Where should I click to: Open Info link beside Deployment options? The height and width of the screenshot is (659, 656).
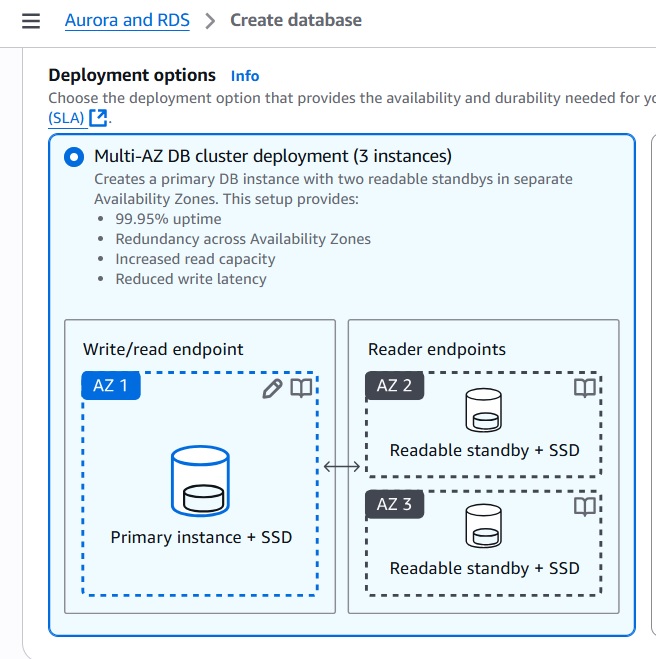[245, 76]
